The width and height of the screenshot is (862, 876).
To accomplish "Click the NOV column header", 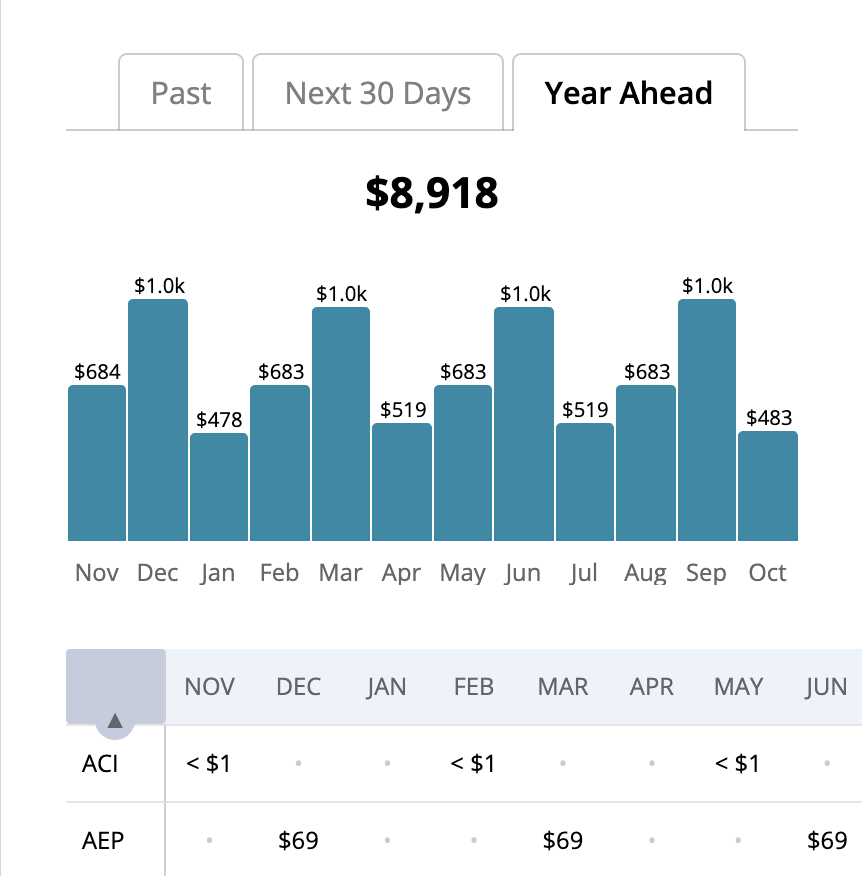I will point(210,687).
